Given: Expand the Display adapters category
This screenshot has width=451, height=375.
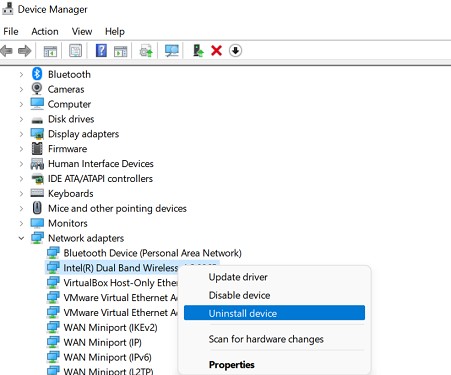Looking at the screenshot, I should (21, 134).
